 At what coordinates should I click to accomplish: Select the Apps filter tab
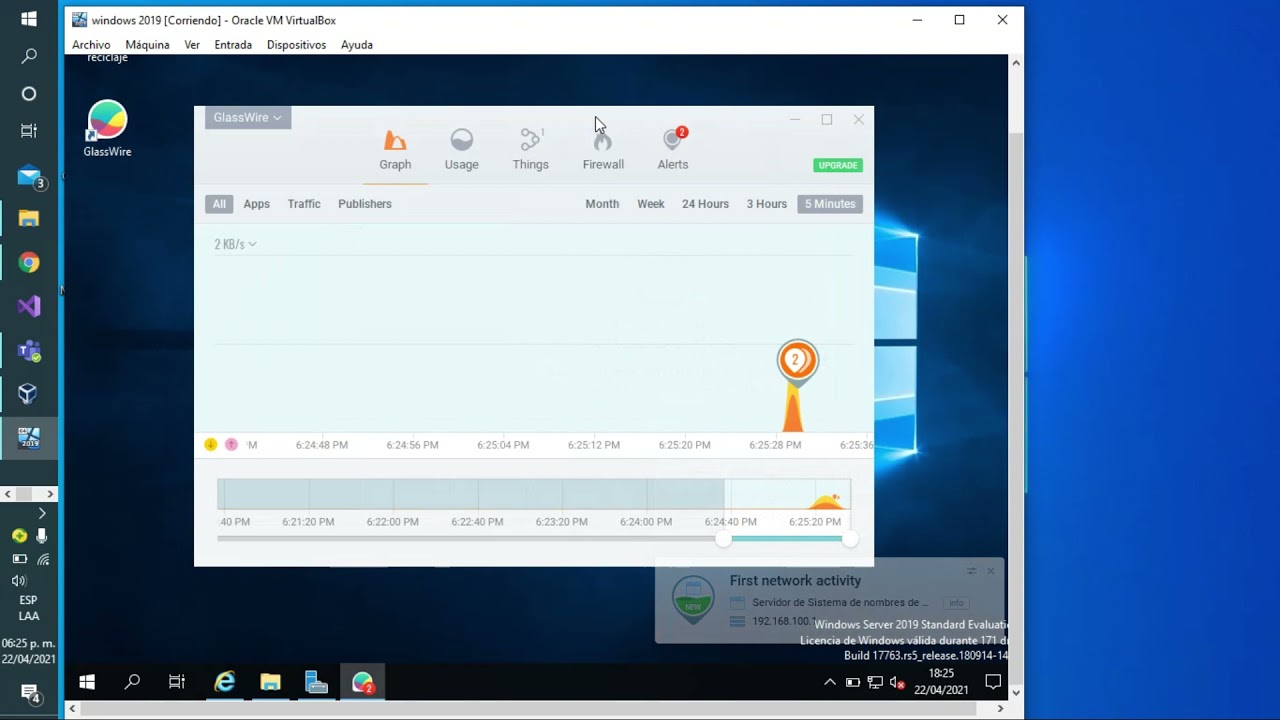click(x=256, y=204)
